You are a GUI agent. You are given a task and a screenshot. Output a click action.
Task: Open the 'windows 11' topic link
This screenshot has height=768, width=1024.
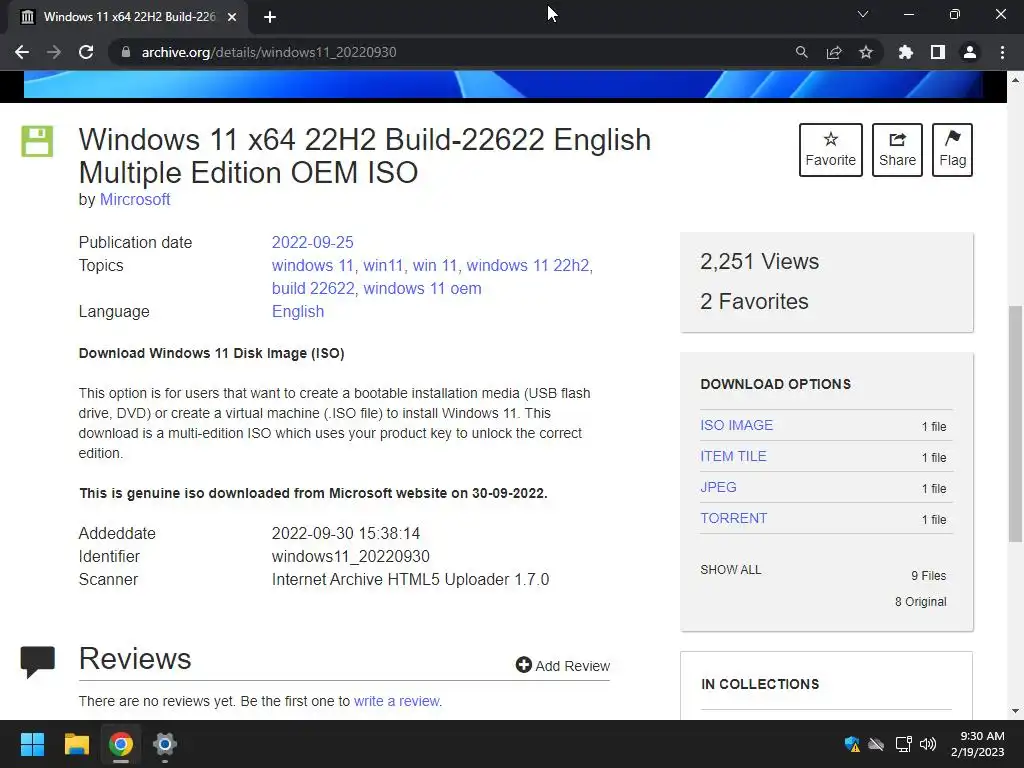312,265
